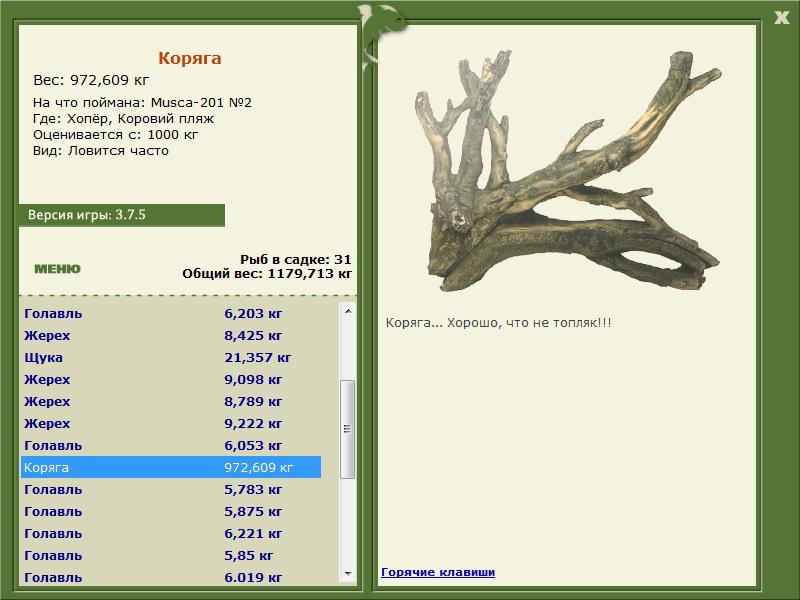The image size is (800, 600).
Task: Select the Жерех 9,222 кг entry
Action: tap(170, 423)
